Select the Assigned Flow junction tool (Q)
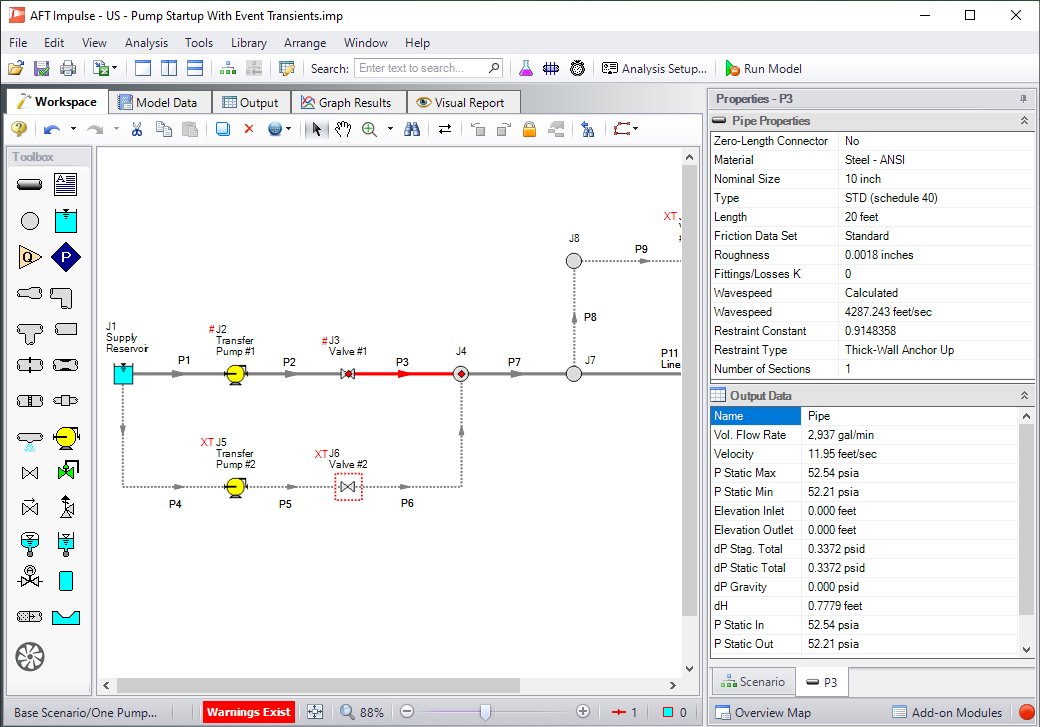The width and height of the screenshot is (1040, 727). coord(29,257)
